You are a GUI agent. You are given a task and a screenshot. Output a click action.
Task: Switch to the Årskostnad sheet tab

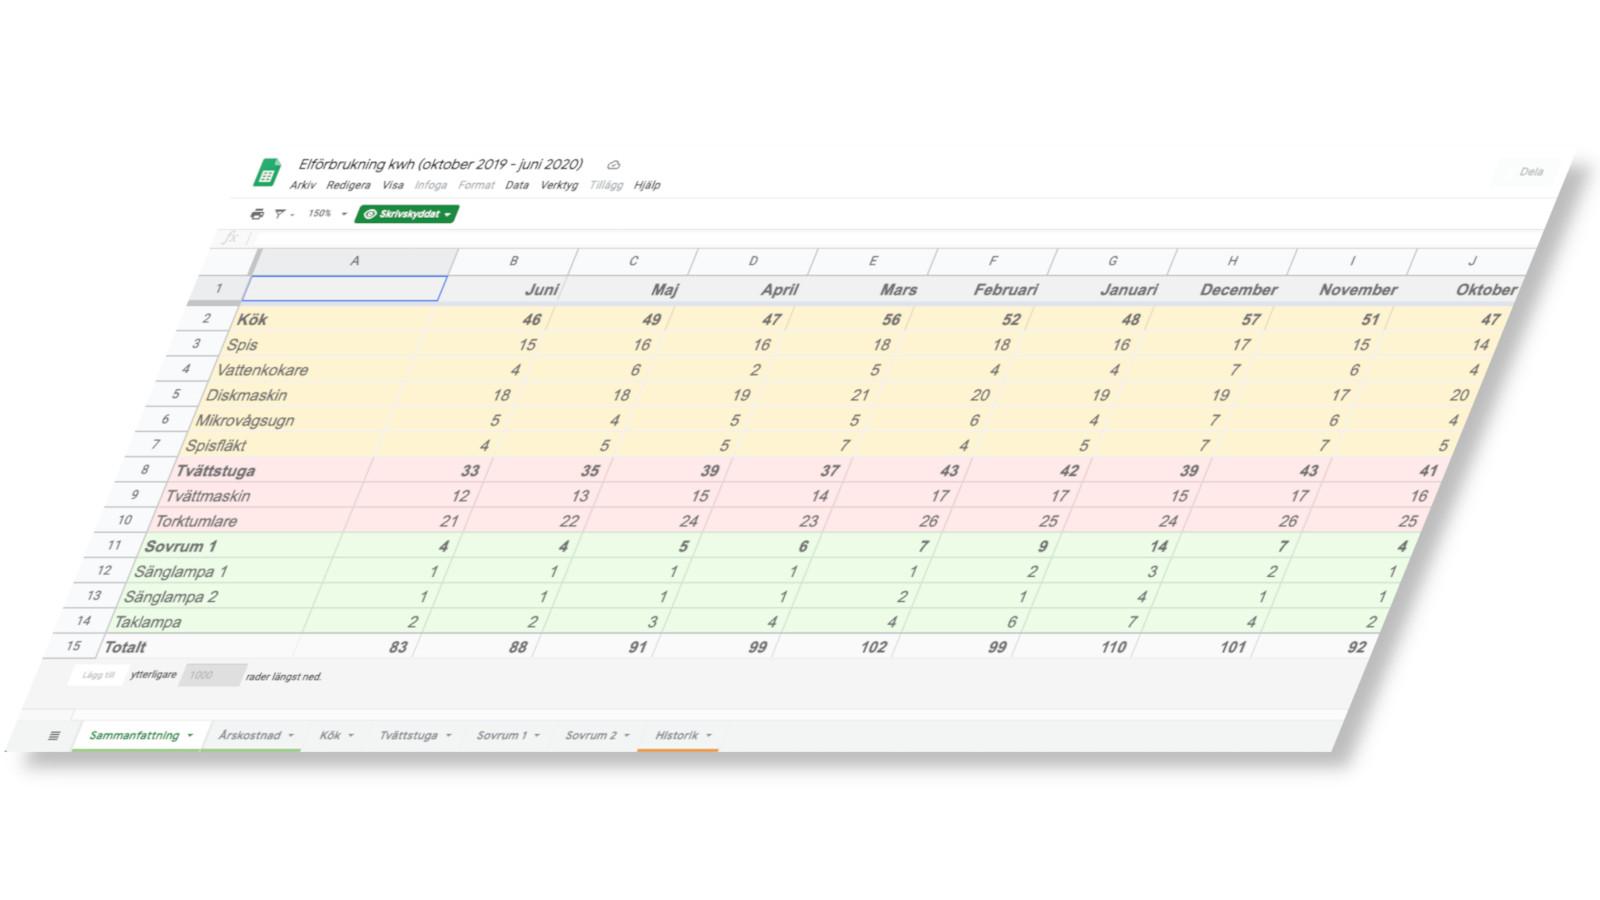[250, 736]
